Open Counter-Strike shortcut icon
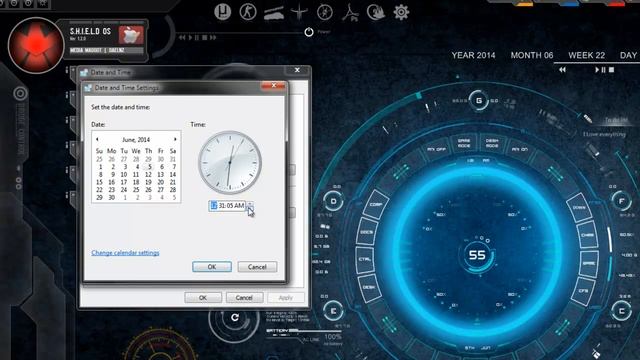The image size is (640, 360). [x=248, y=12]
